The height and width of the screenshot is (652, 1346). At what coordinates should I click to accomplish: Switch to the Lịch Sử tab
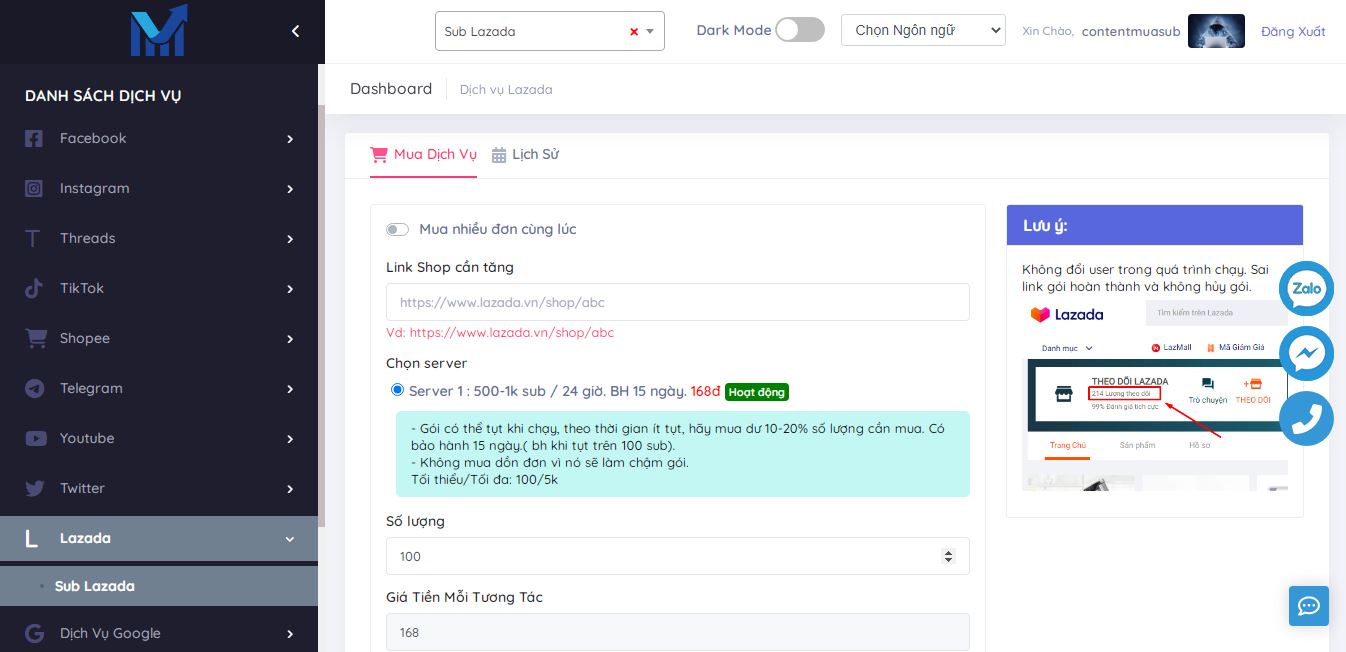point(525,155)
